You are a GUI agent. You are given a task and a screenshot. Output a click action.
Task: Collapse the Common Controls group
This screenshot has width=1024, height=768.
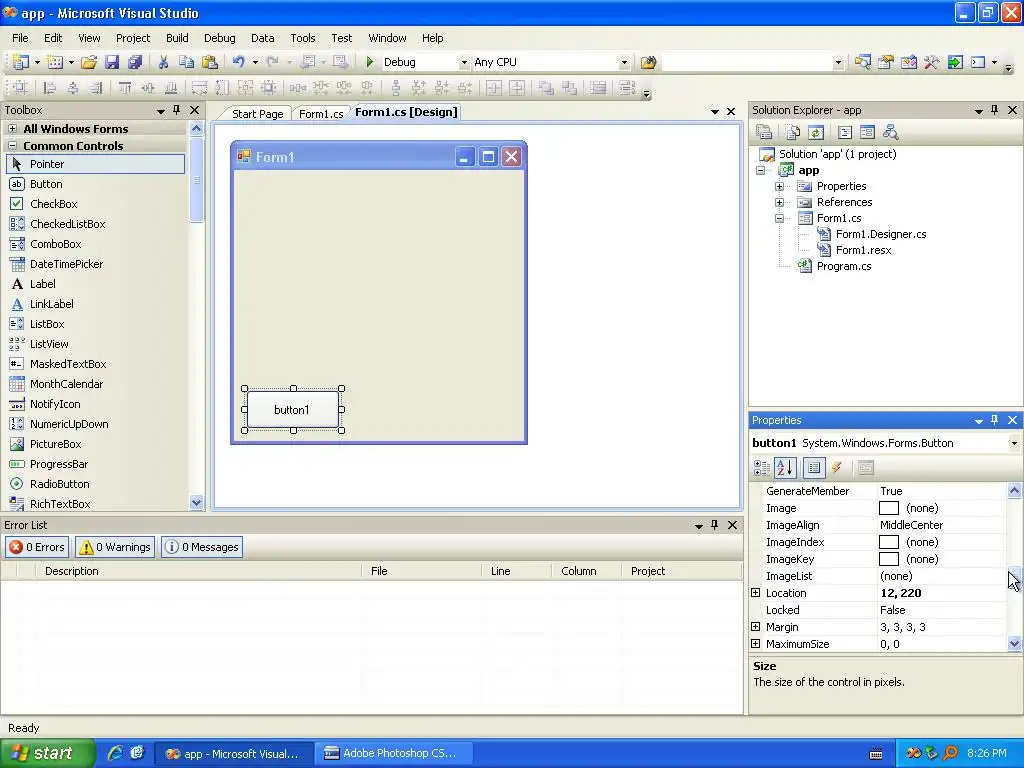pyautogui.click(x=12, y=146)
